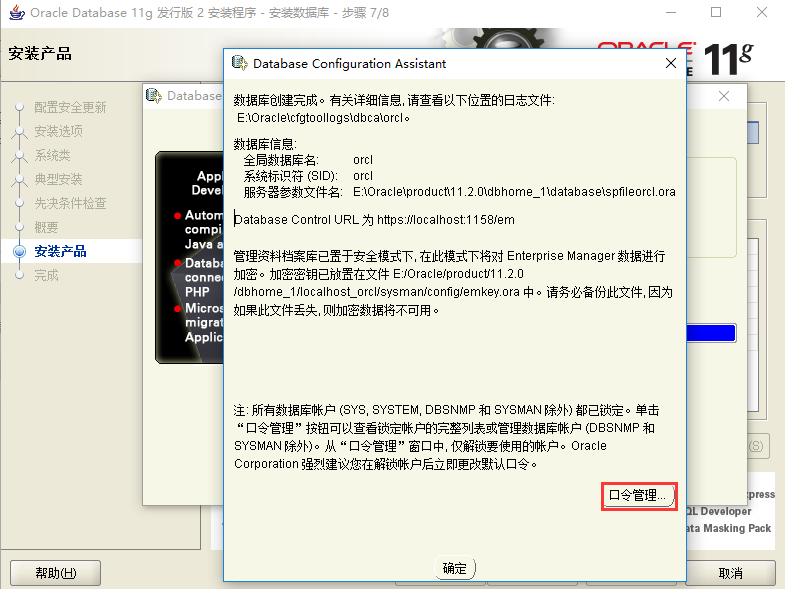Close the Database Configuration Assistant dialog

click(671, 63)
